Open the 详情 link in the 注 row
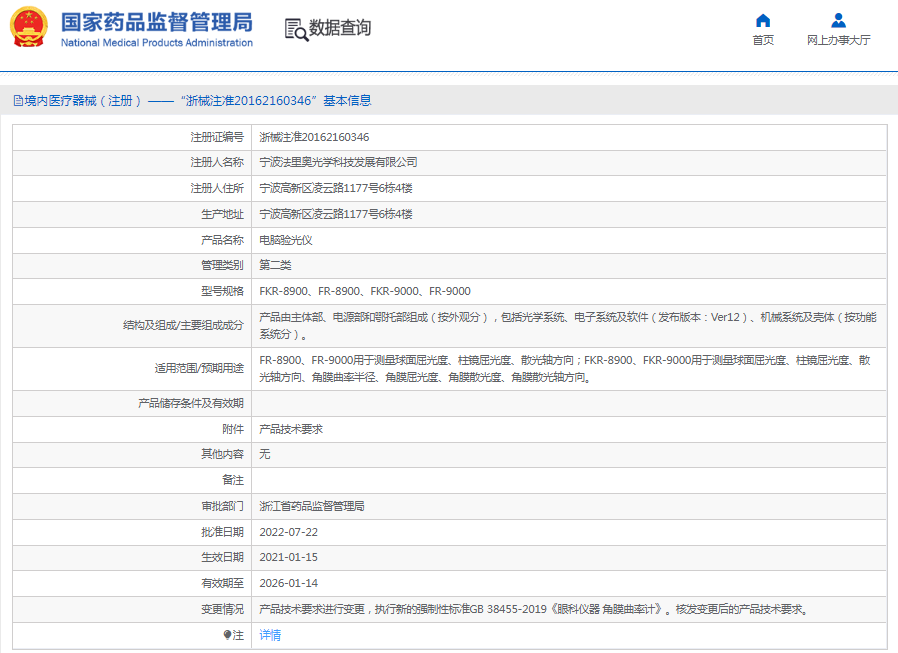 pos(270,635)
